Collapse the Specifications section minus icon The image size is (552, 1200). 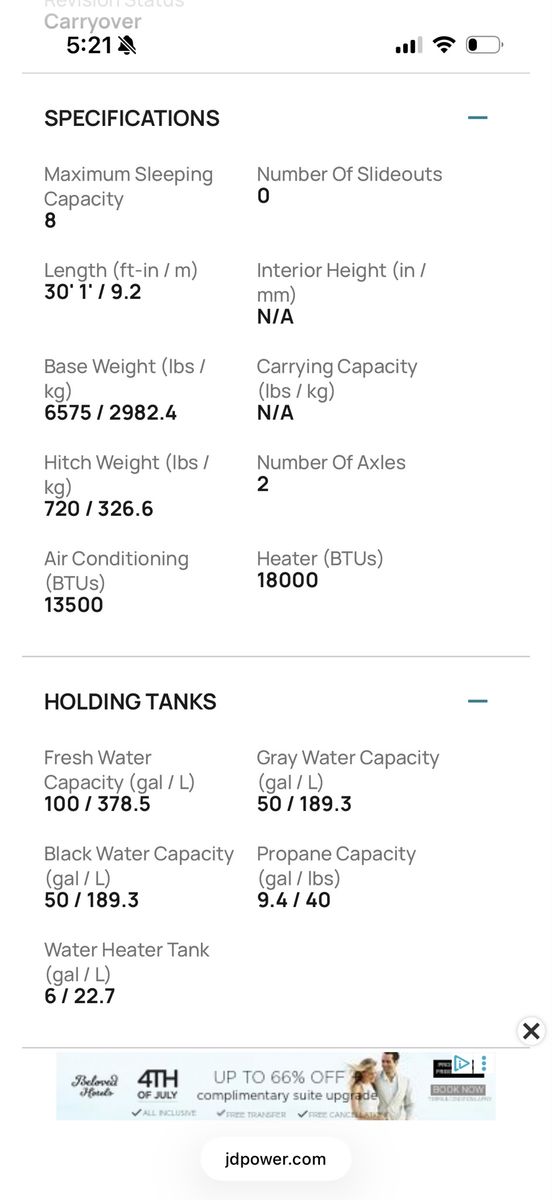click(x=478, y=118)
